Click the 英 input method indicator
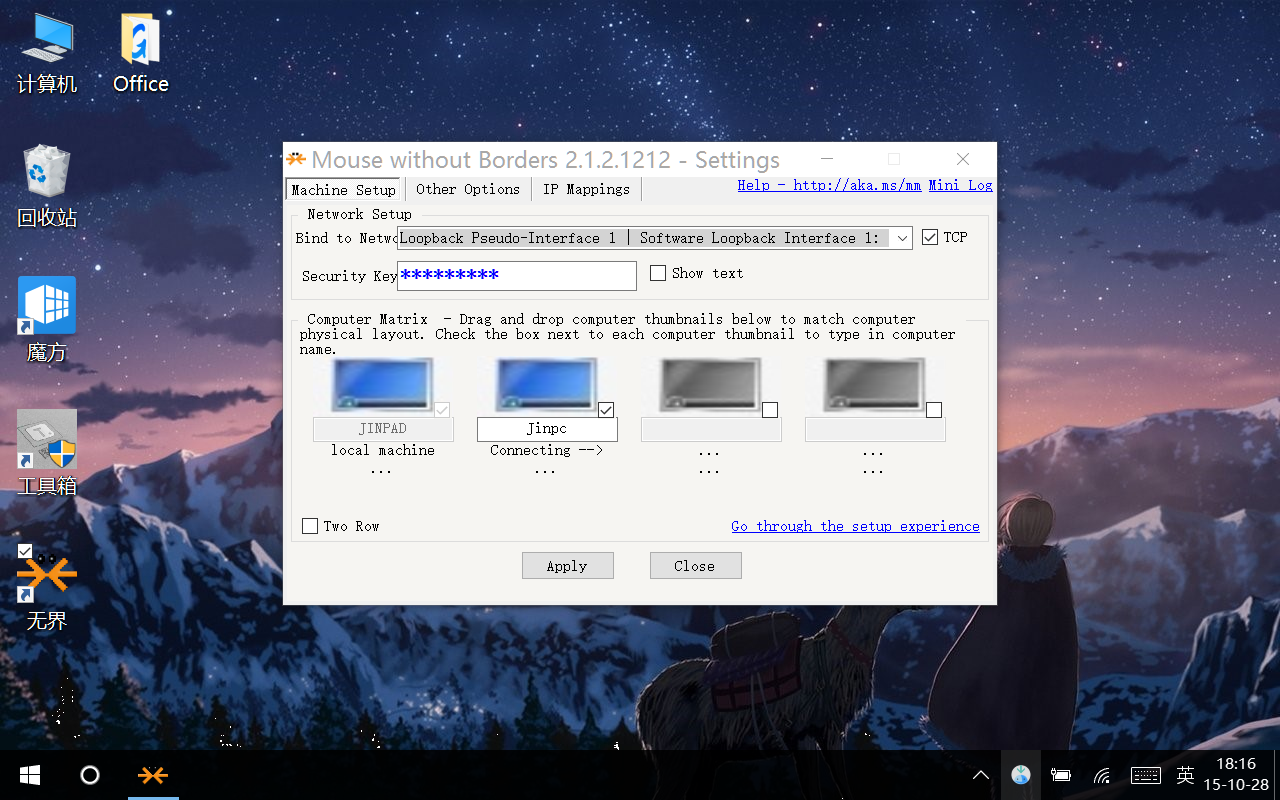The image size is (1280, 800). coord(1185,775)
